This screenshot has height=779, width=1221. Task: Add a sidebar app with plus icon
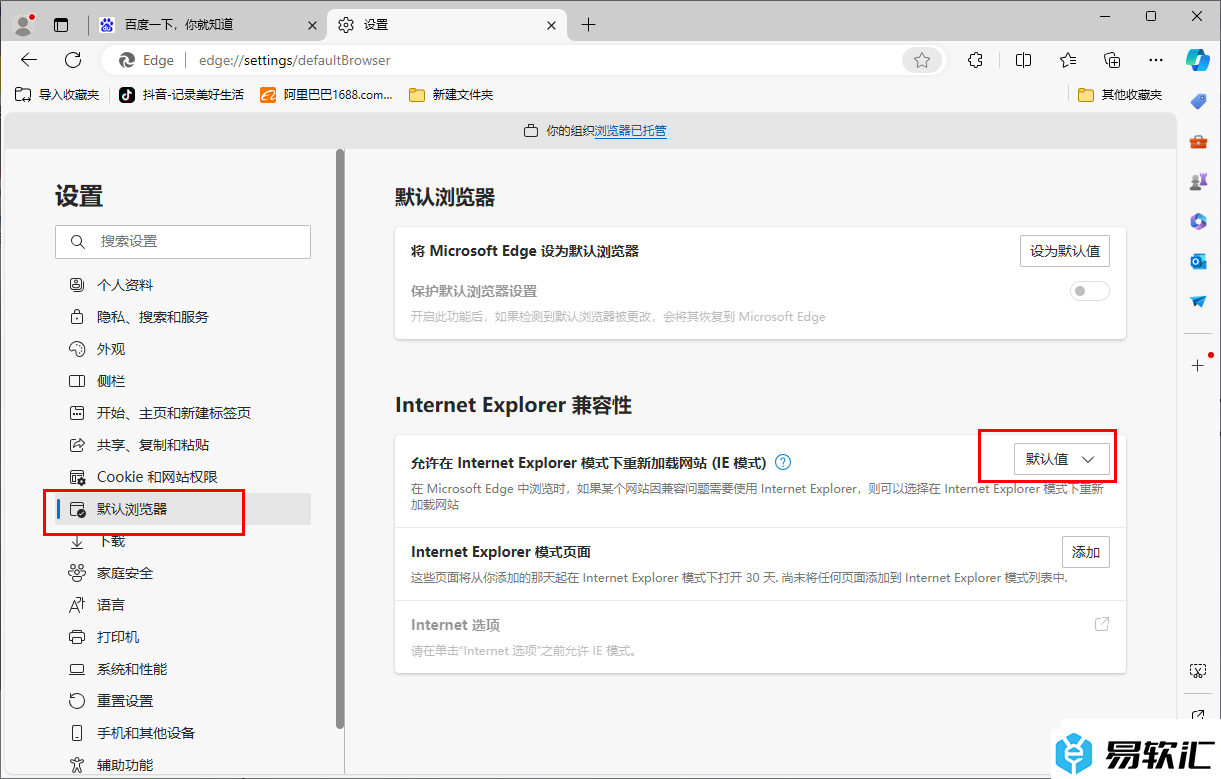(x=1198, y=365)
